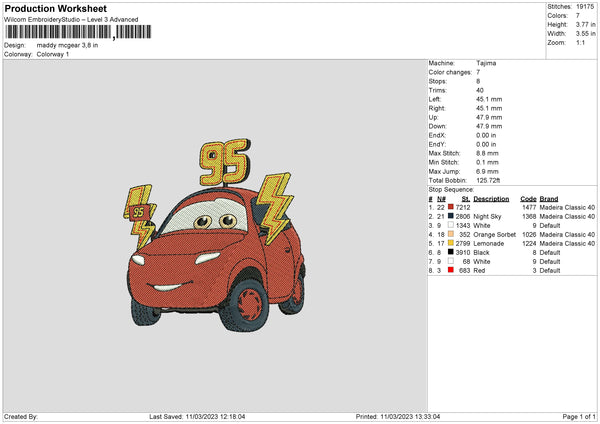This screenshot has width=600, height=424.
Task: Click Default brand in the Red row
Action: click(550, 270)
